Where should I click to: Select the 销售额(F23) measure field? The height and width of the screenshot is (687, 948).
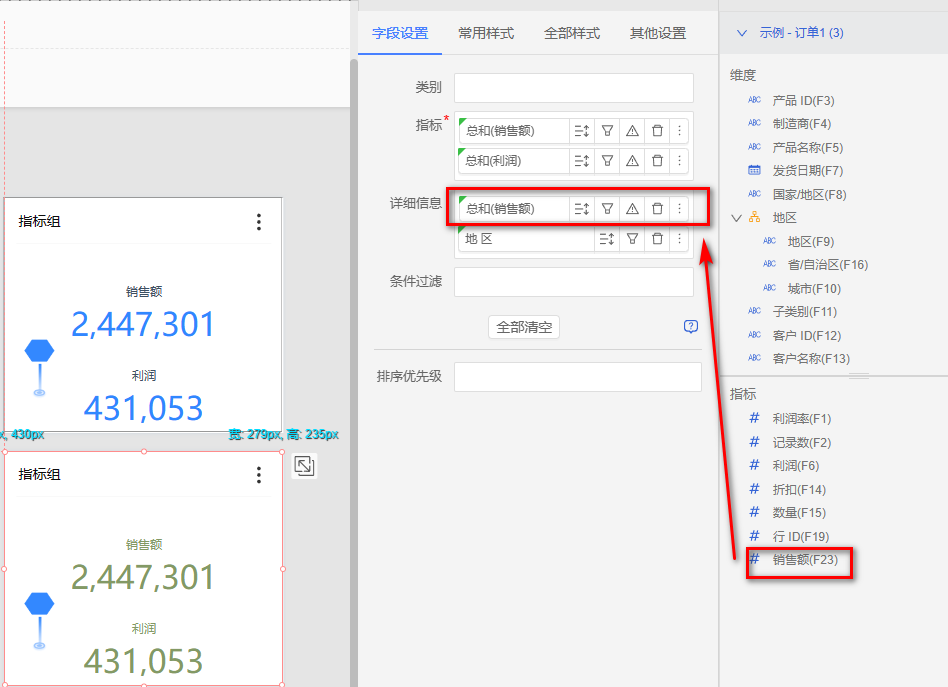click(804, 560)
